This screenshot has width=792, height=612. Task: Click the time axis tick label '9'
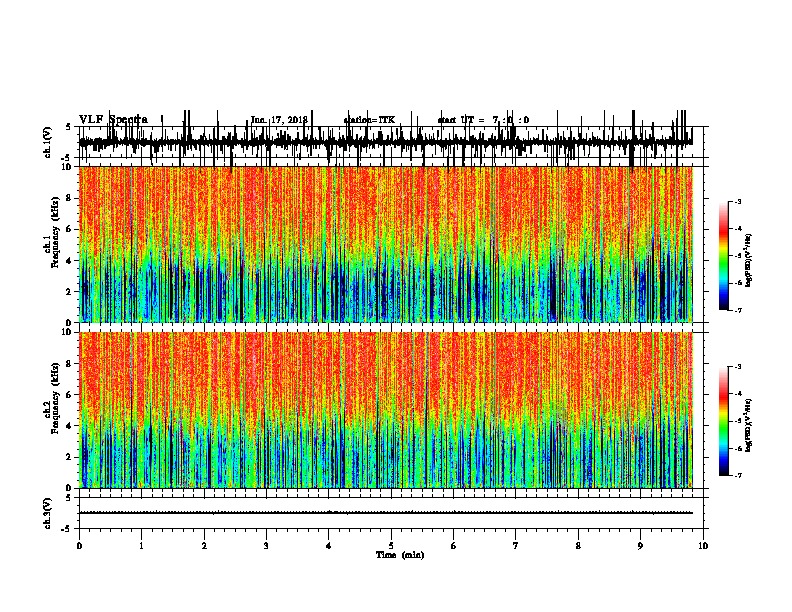click(x=640, y=546)
